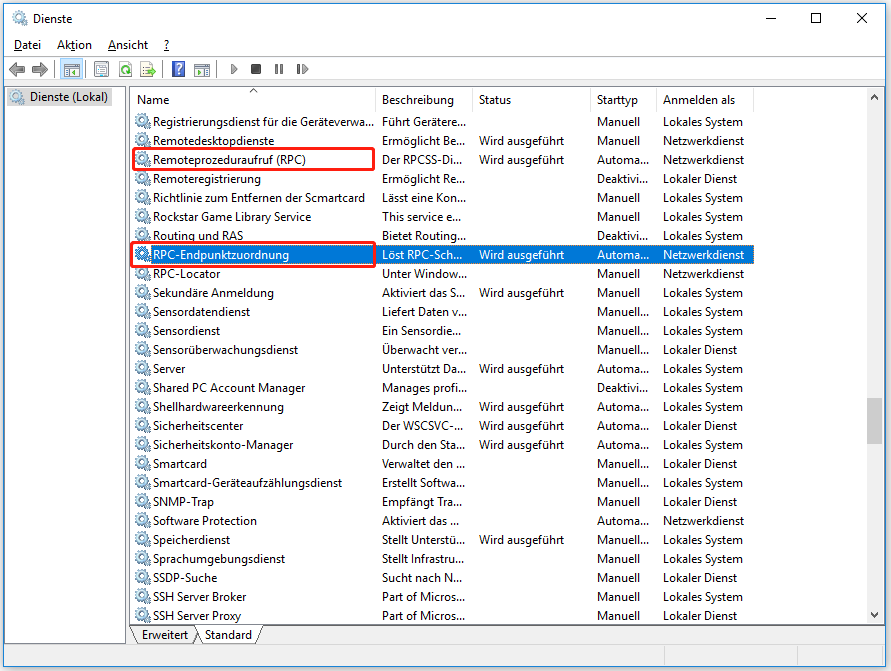This screenshot has width=891, height=671.
Task: Click gear icon of Remoteprozeduraufruf (RPC) row
Action: click(x=143, y=159)
